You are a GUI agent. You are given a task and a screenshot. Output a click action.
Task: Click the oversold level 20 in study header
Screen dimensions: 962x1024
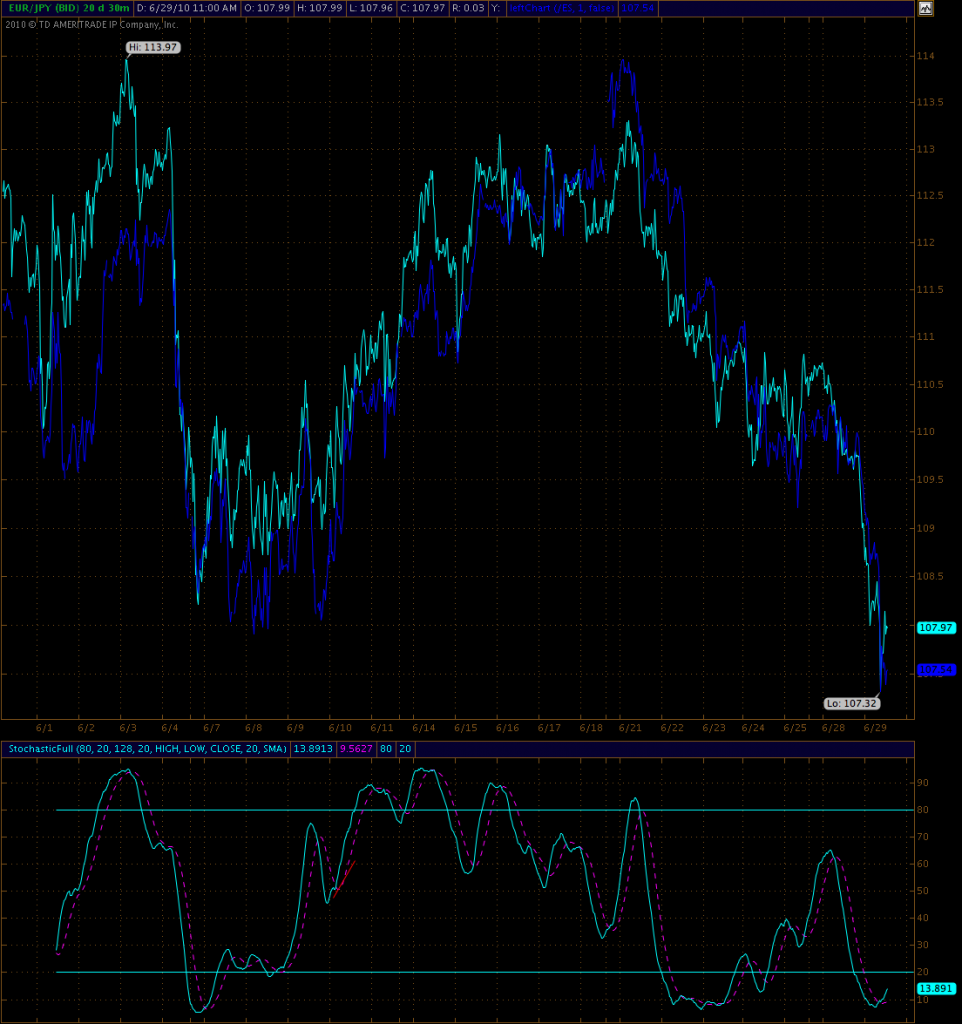(x=405, y=748)
